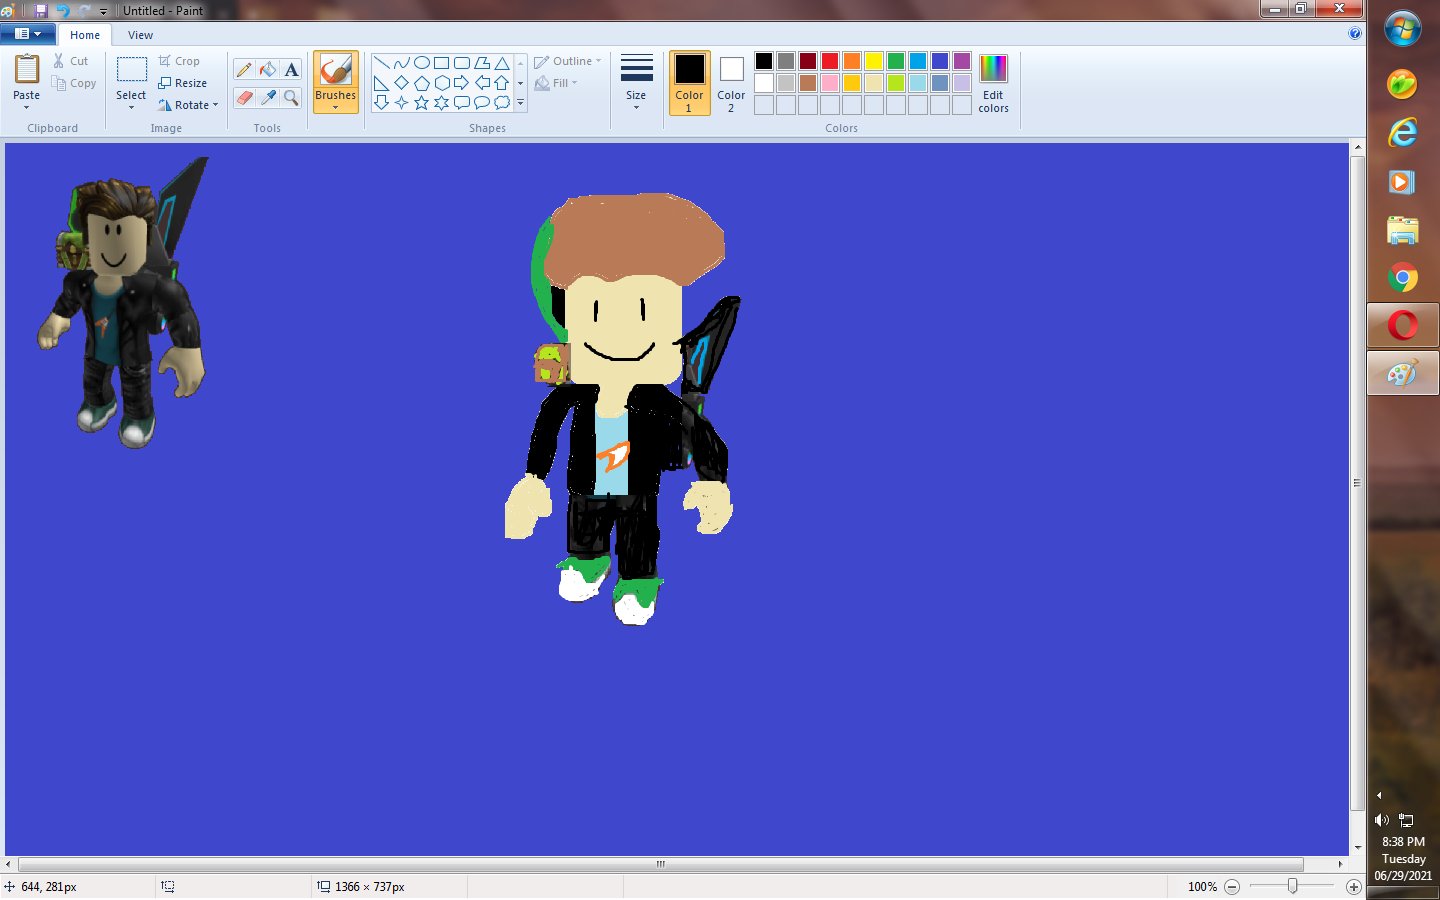
Task: Switch to the View tab
Action: point(140,35)
